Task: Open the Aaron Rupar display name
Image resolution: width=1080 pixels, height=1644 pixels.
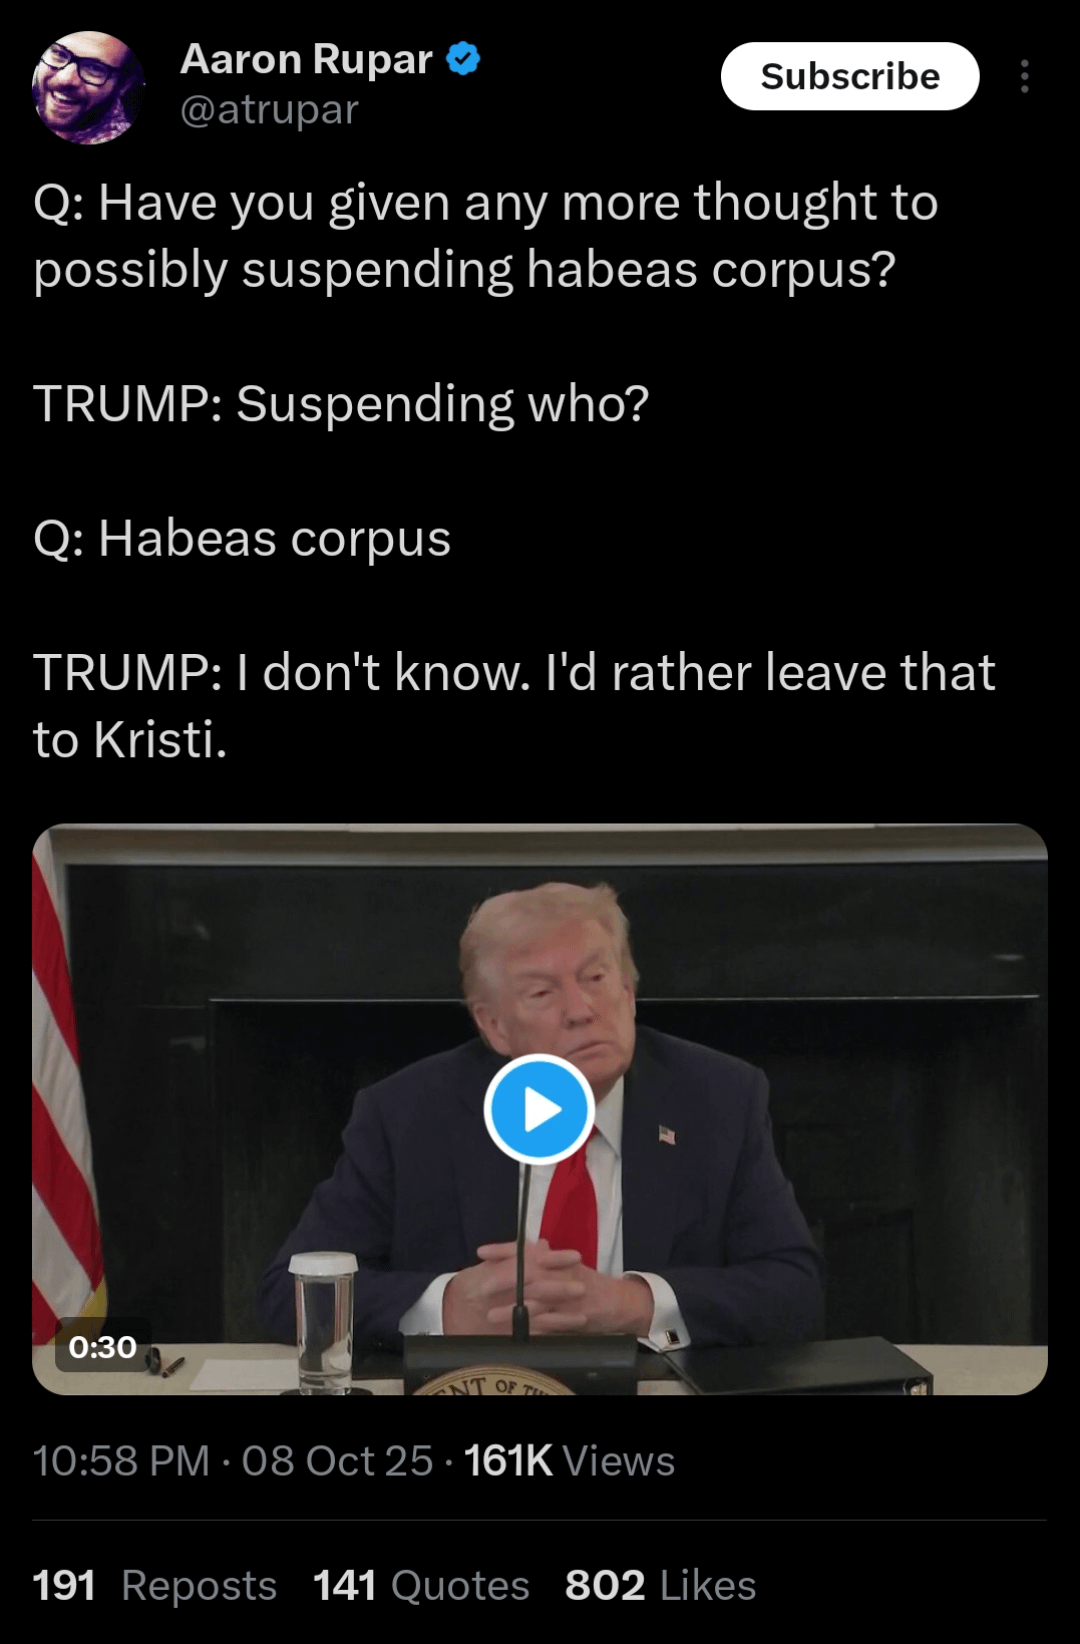Action: click(x=306, y=59)
